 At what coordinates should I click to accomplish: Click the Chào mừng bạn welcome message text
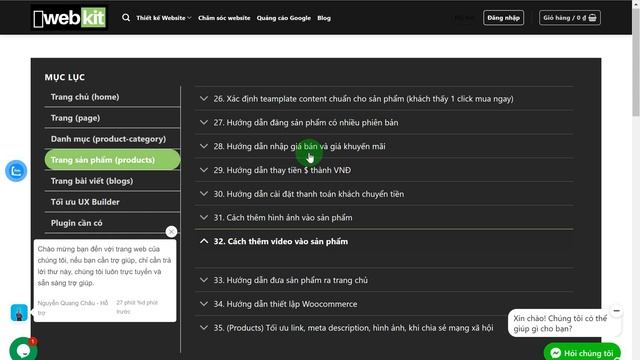point(104,266)
